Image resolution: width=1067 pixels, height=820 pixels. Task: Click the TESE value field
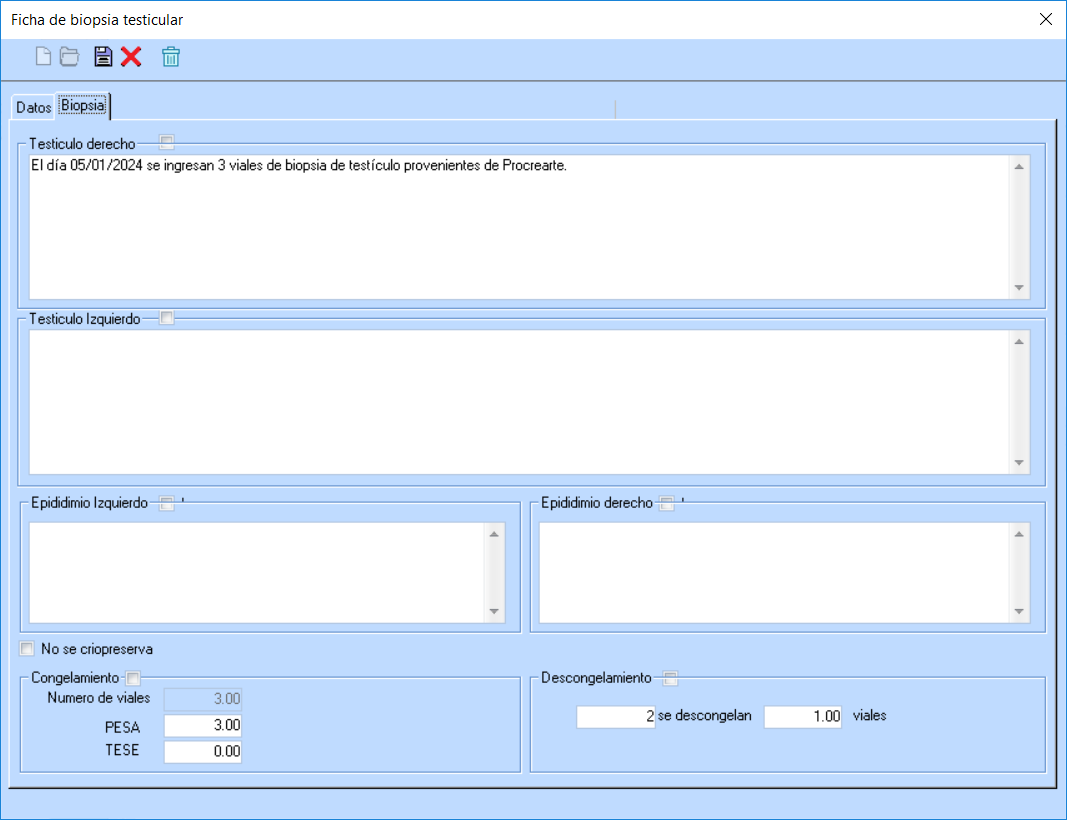[203, 751]
